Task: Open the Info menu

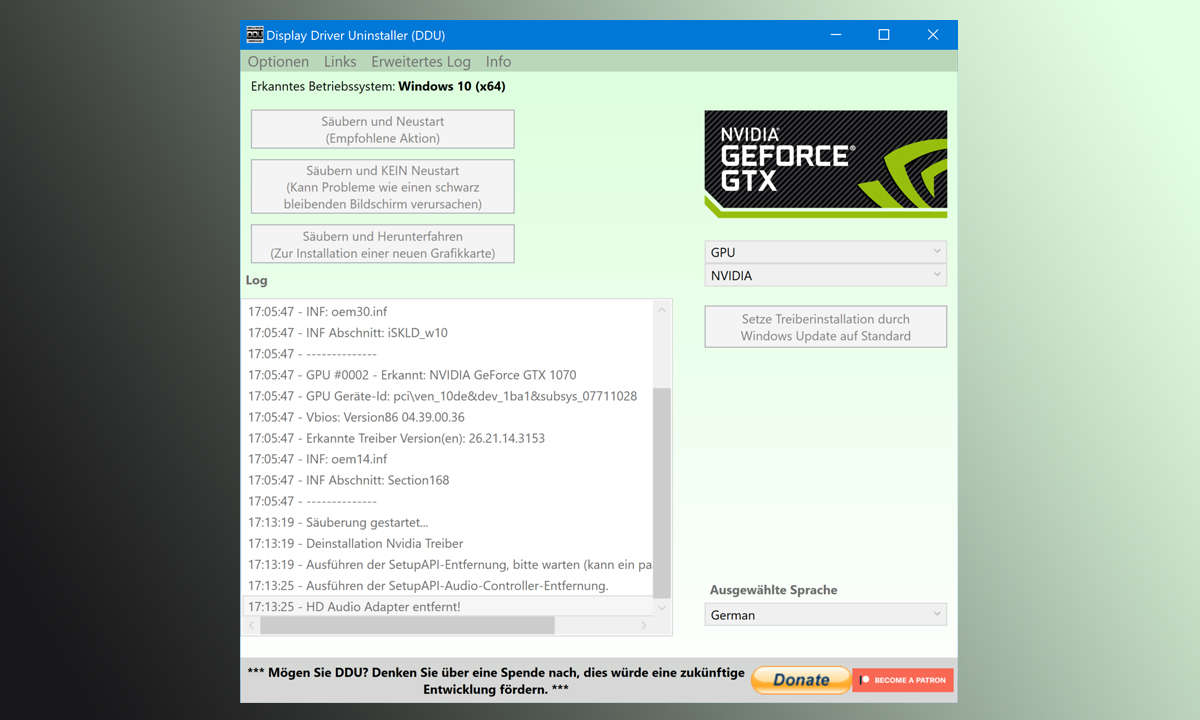Action: (498, 61)
